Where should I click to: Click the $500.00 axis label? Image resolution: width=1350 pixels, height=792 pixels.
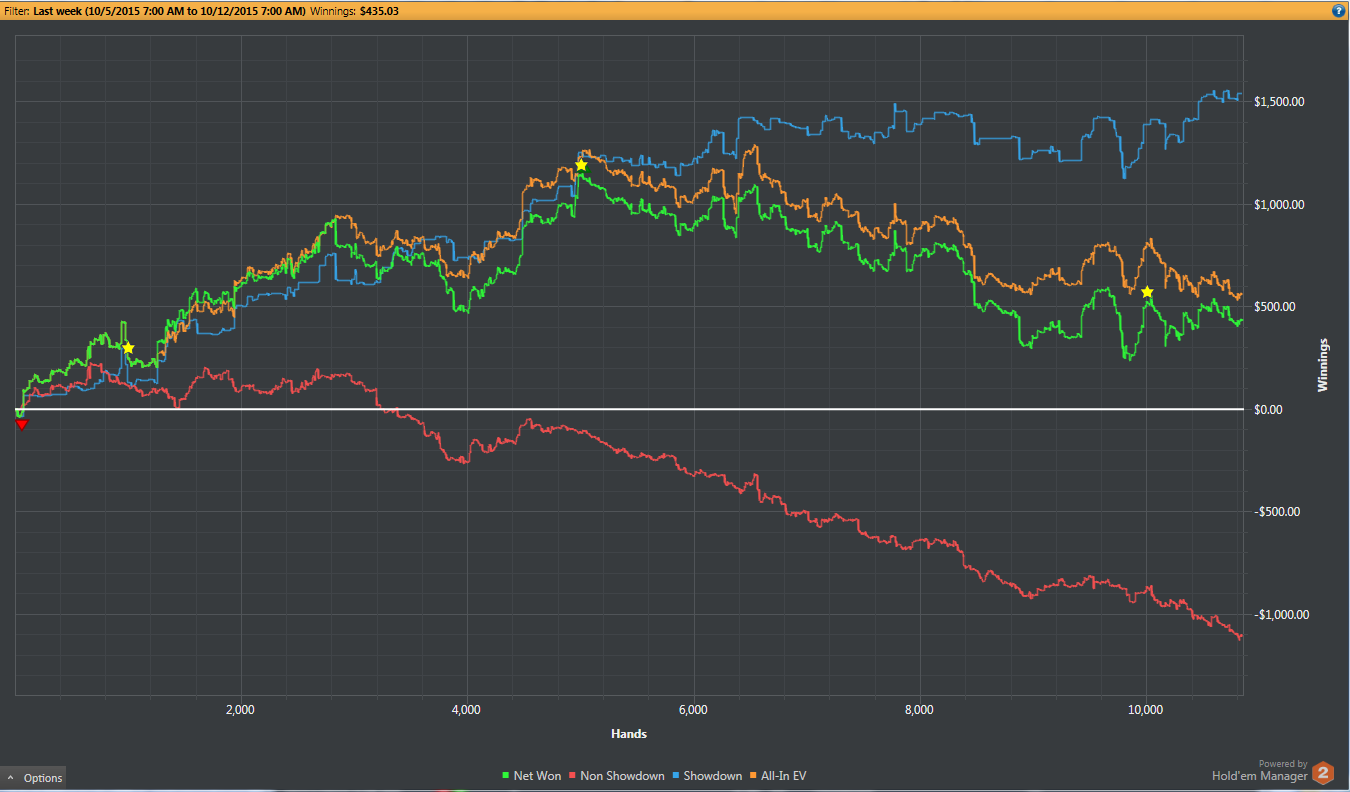click(1275, 307)
